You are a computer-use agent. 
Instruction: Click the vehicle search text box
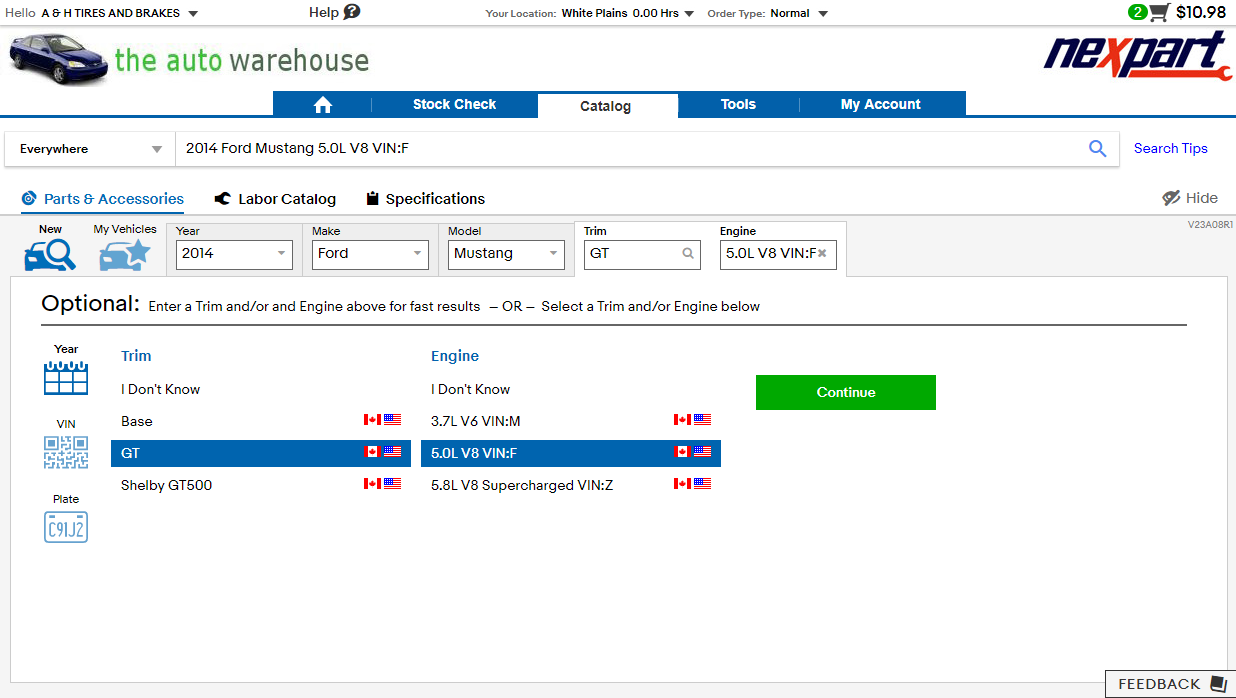[631, 149]
